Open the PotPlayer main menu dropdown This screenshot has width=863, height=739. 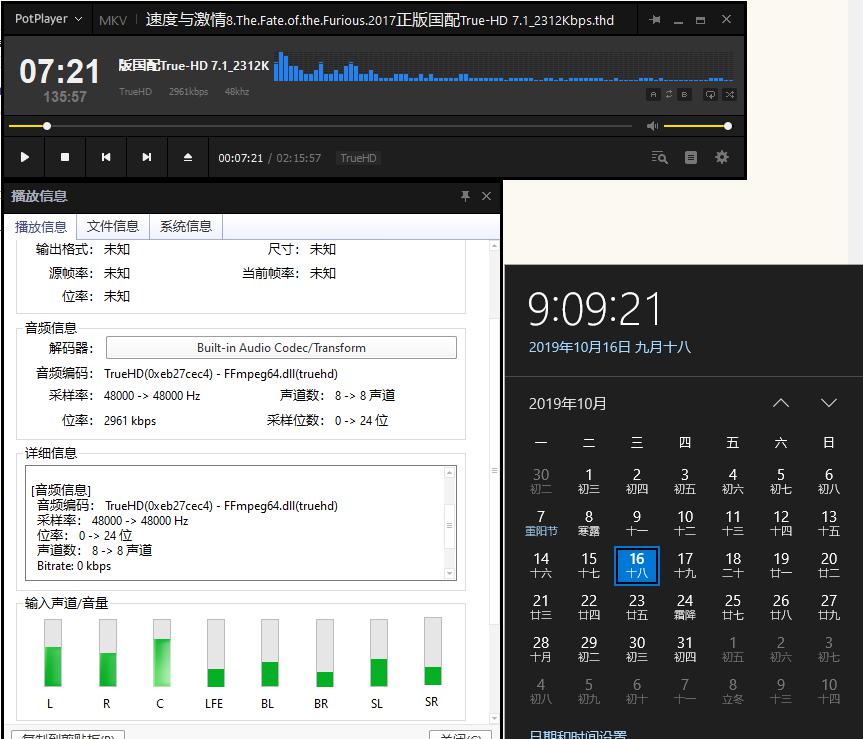tap(48, 19)
